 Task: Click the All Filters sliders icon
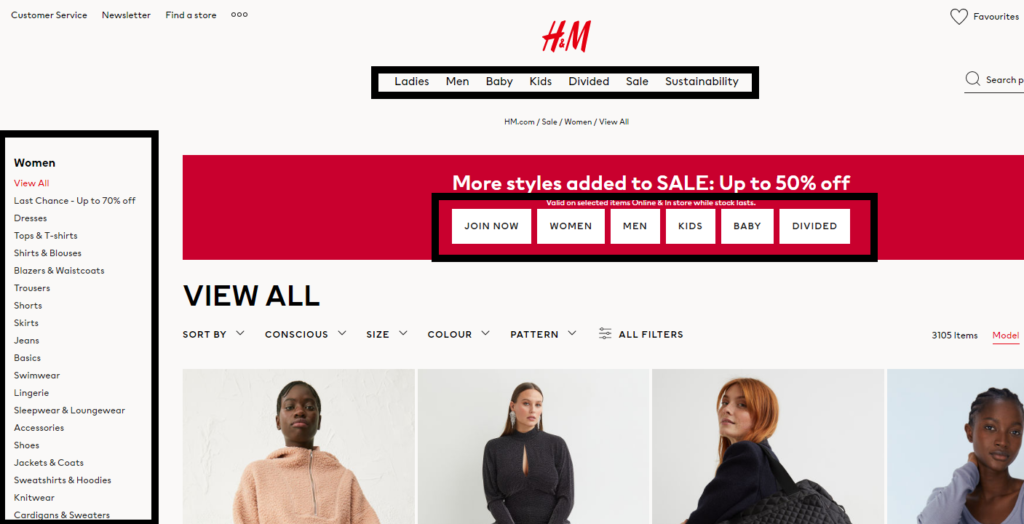tap(605, 334)
